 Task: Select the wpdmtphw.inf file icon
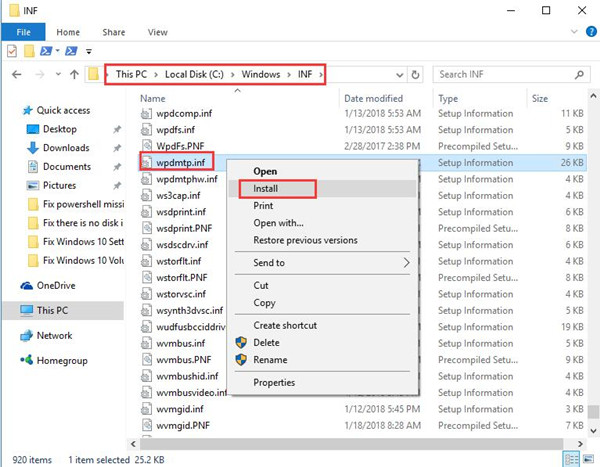(x=146, y=179)
